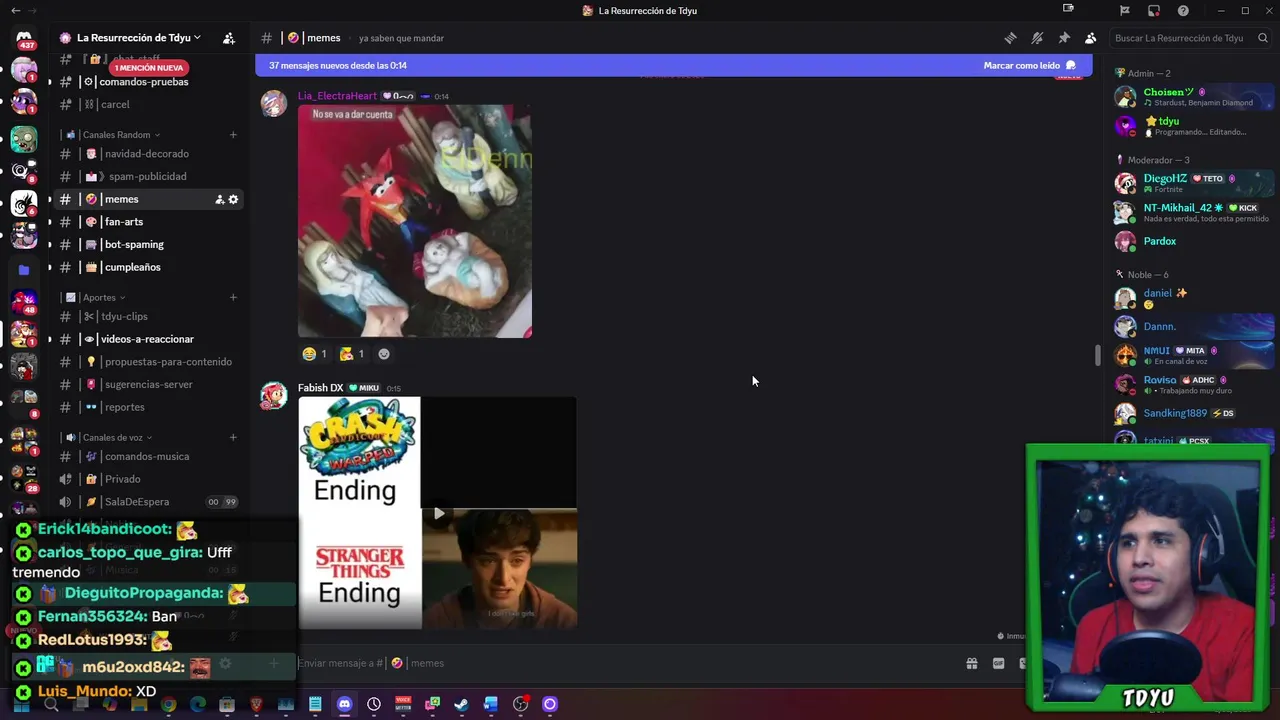This screenshot has width=1280, height=720.
Task: Click the pop-out window icon in the title bar
Action: [1068, 9]
